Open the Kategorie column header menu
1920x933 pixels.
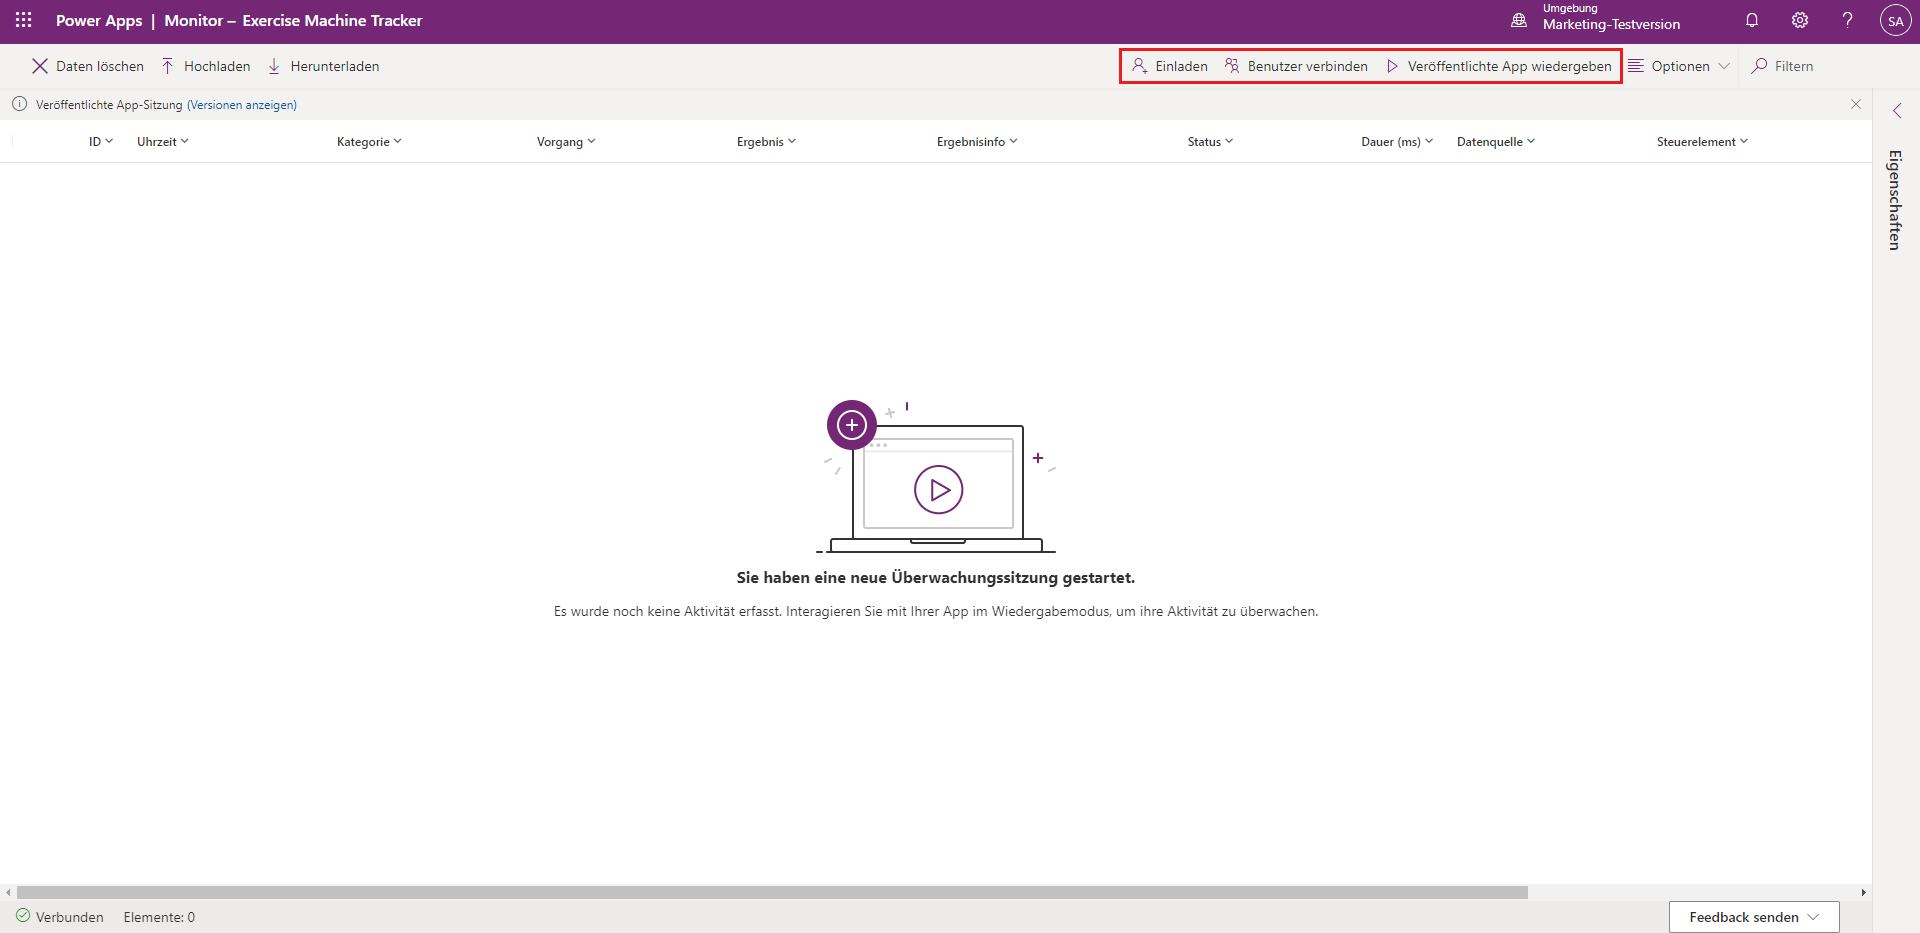(369, 142)
